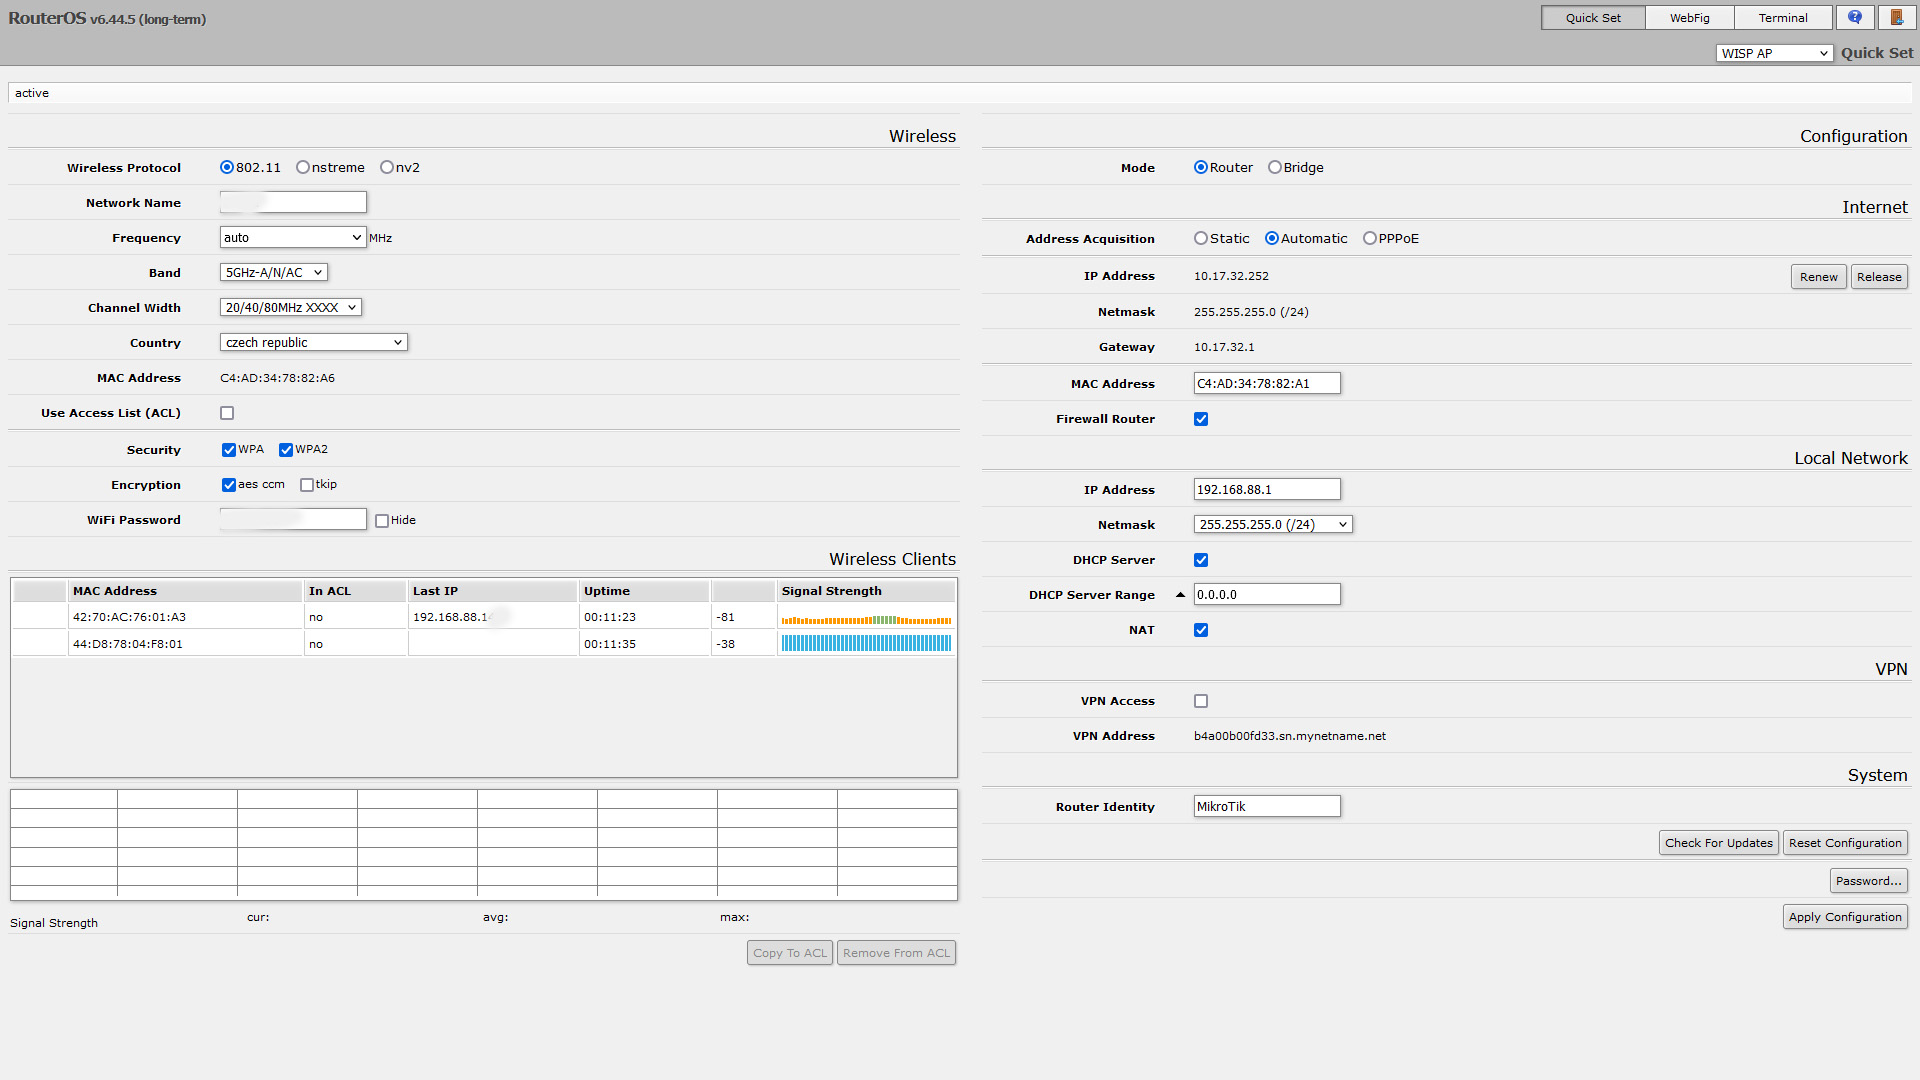Open the Channel Width dropdown
This screenshot has width=1920, height=1080.
pos(290,308)
